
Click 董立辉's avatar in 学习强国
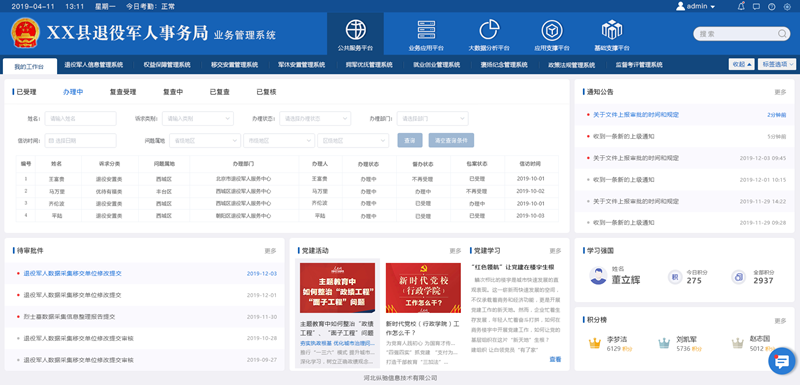598,276
